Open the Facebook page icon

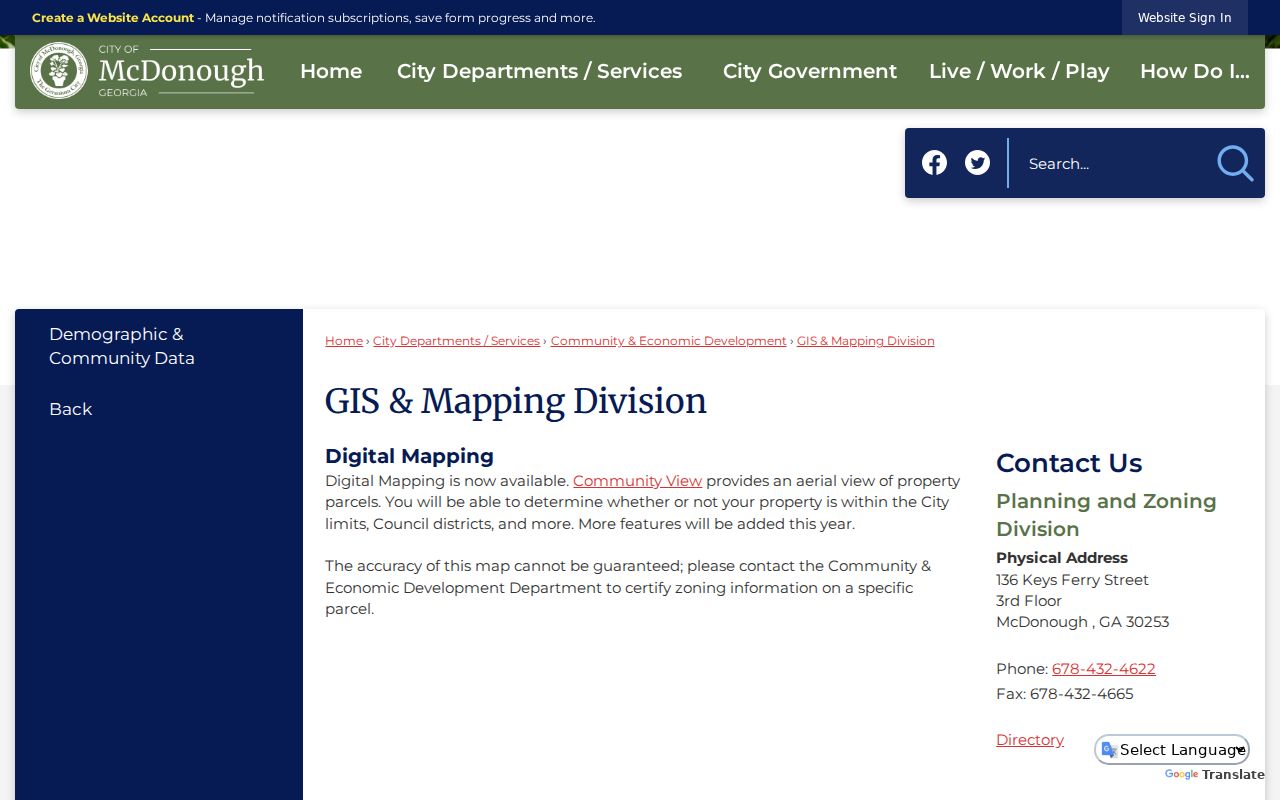pyautogui.click(x=934, y=163)
